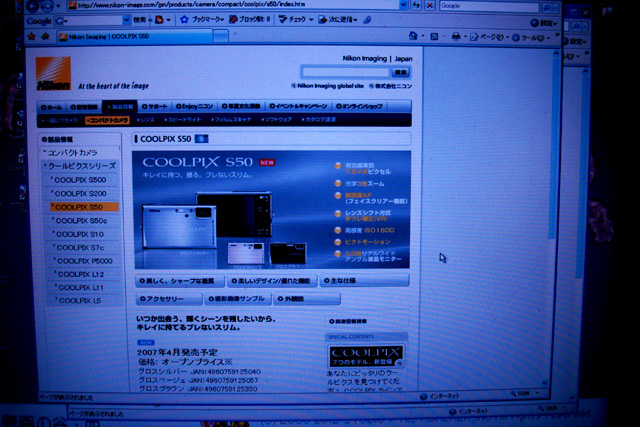Click the Google Toolbar spell check icon
This screenshot has height=427, width=640.
[282, 19]
